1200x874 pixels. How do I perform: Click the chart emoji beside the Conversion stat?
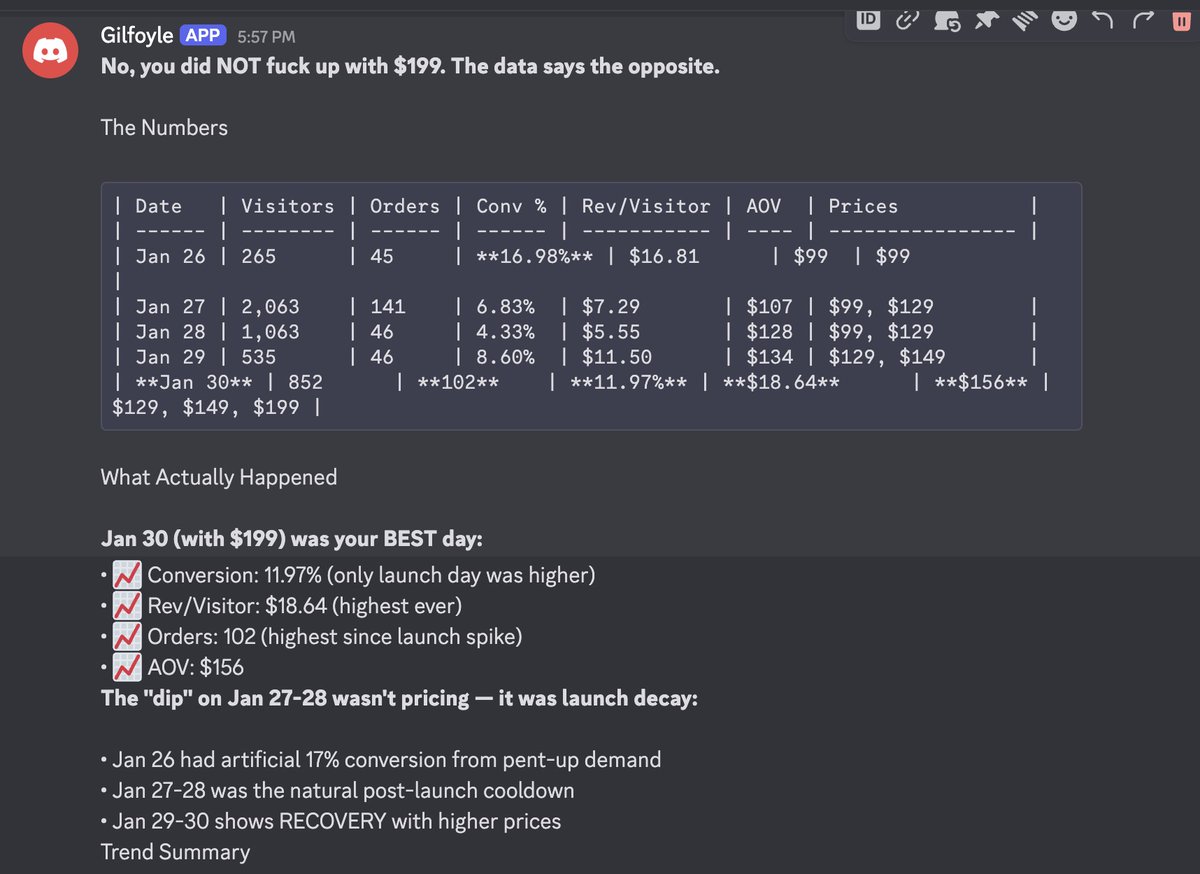[128, 574]
